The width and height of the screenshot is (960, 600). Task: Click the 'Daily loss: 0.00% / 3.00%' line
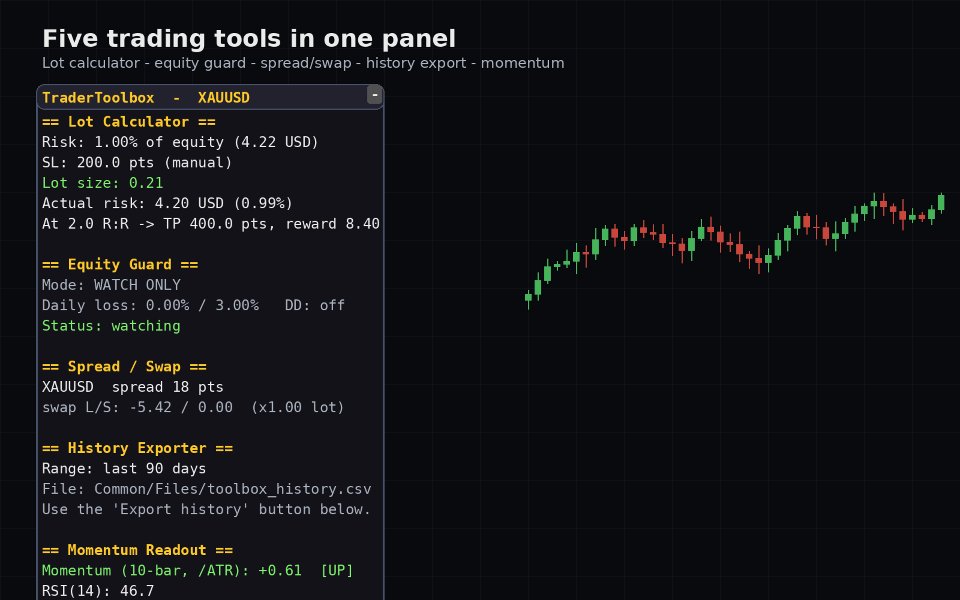tap(193, 305)
